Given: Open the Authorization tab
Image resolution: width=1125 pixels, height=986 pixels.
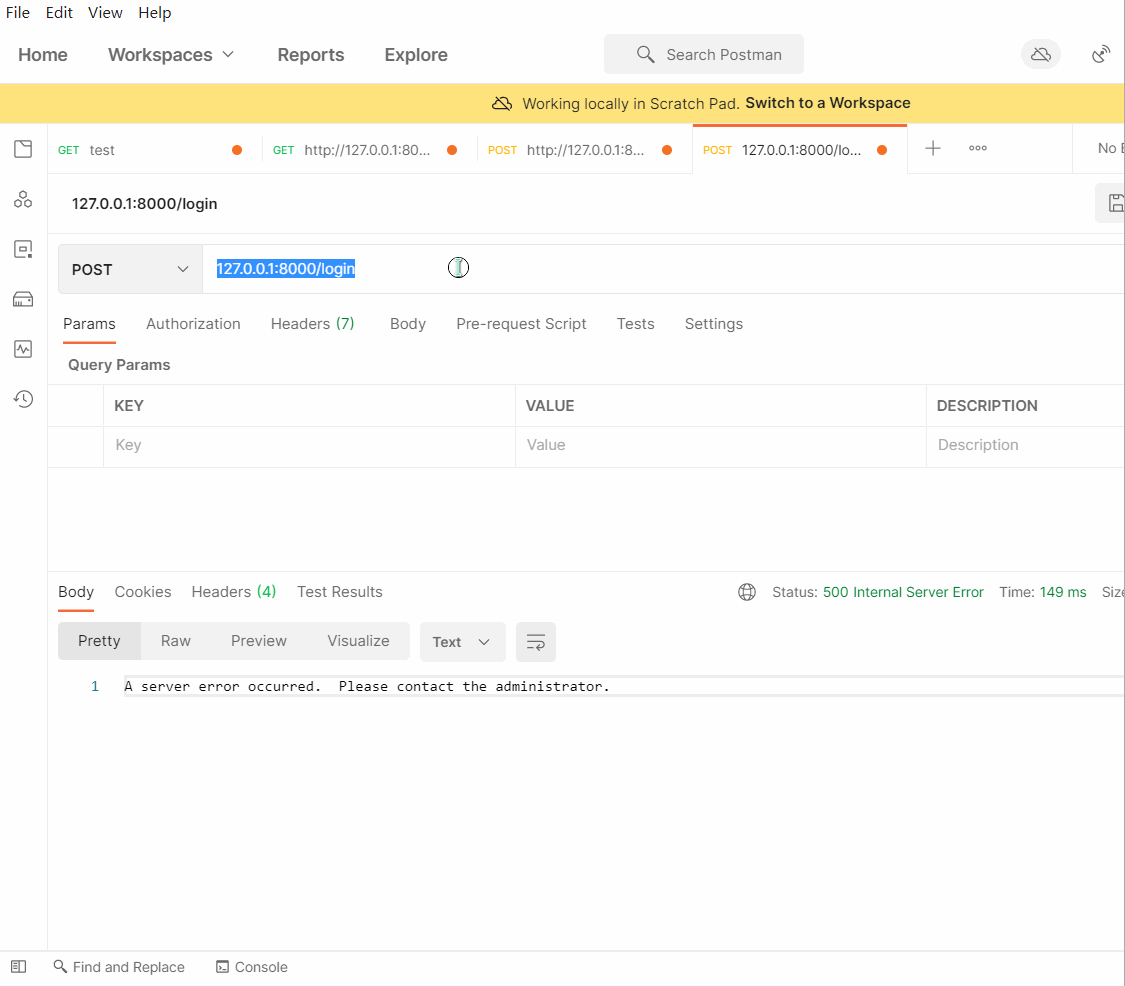Looking at the screenshot, I should click(193, 324).
